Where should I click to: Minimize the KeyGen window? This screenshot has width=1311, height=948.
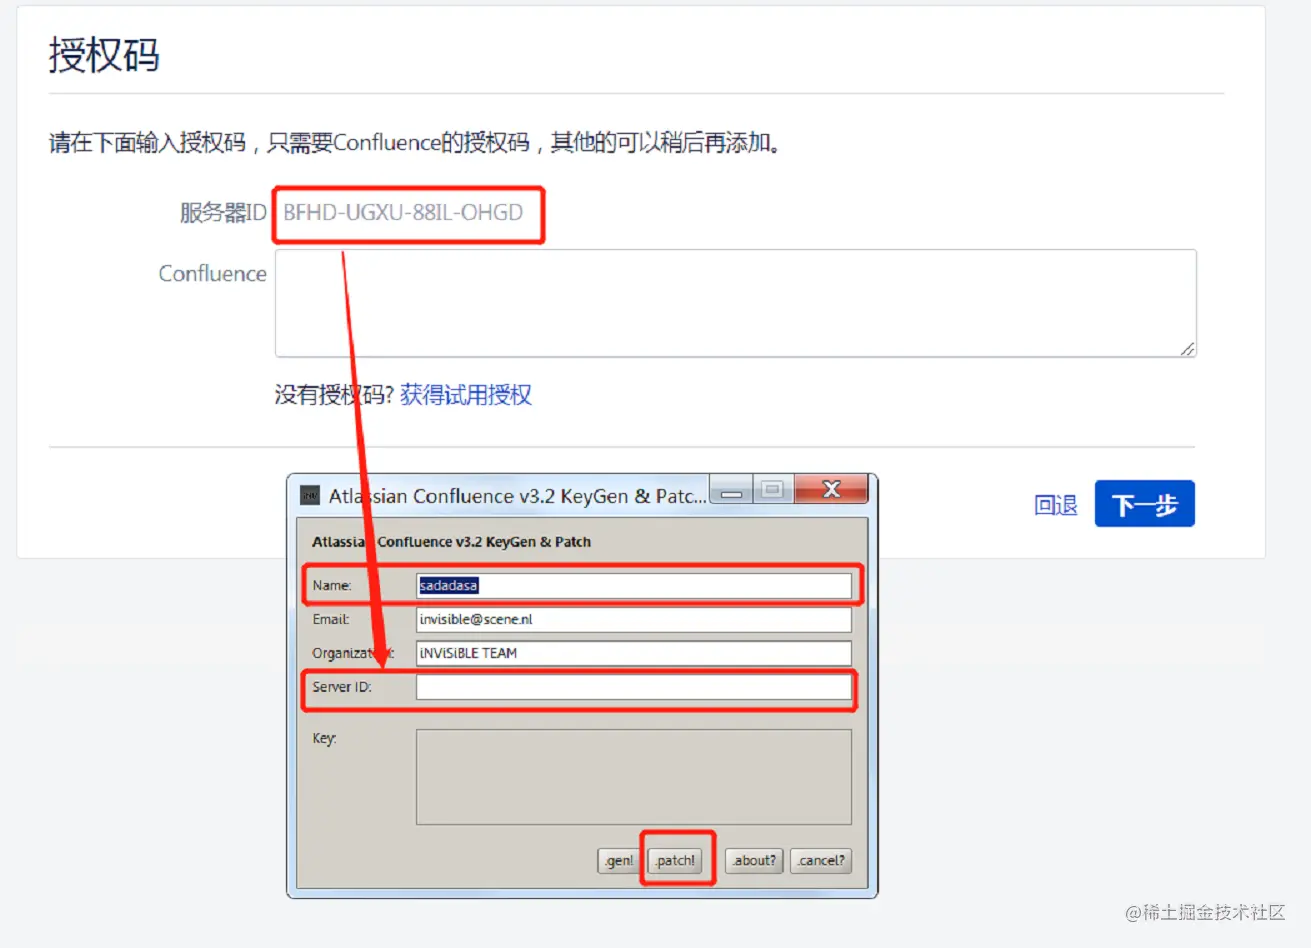732,491
